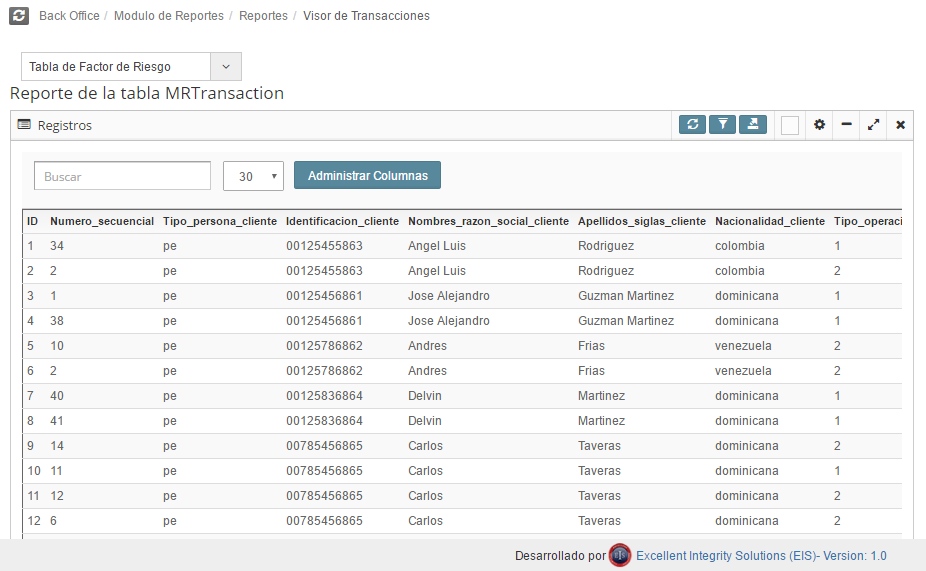Open the Reportes breadcrumb link
This screenshot has width=926, height=571.
tap(263, 16)
